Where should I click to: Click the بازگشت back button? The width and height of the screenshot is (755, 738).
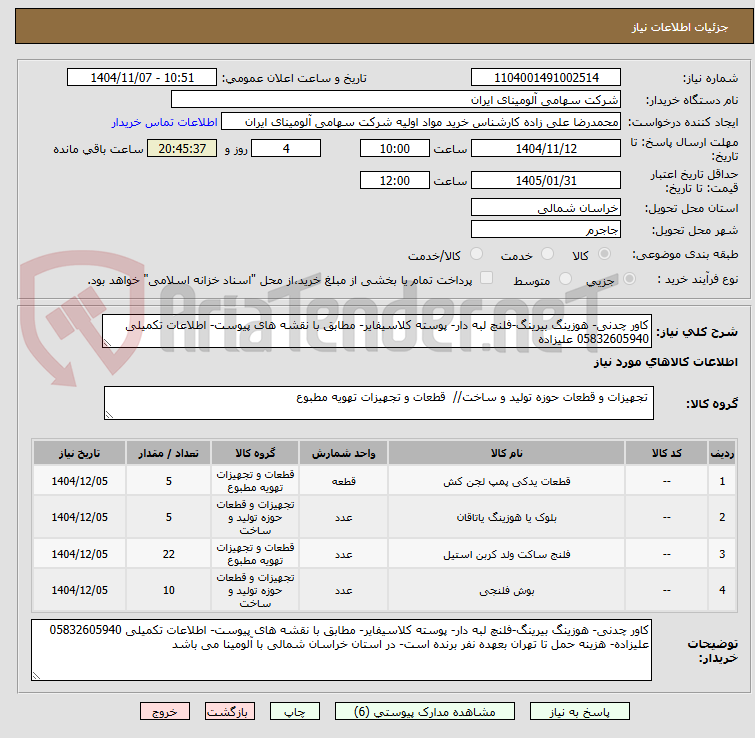click(230, 712)
